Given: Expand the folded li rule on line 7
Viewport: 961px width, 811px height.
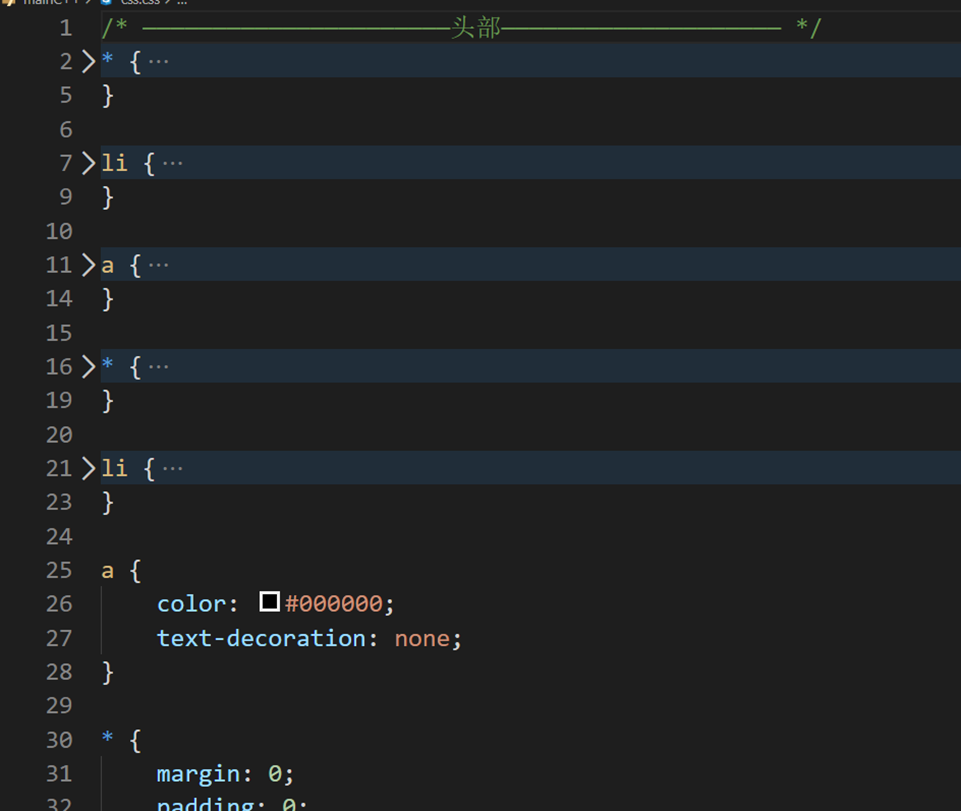Looking at the screenshot, I should [88, 162].
